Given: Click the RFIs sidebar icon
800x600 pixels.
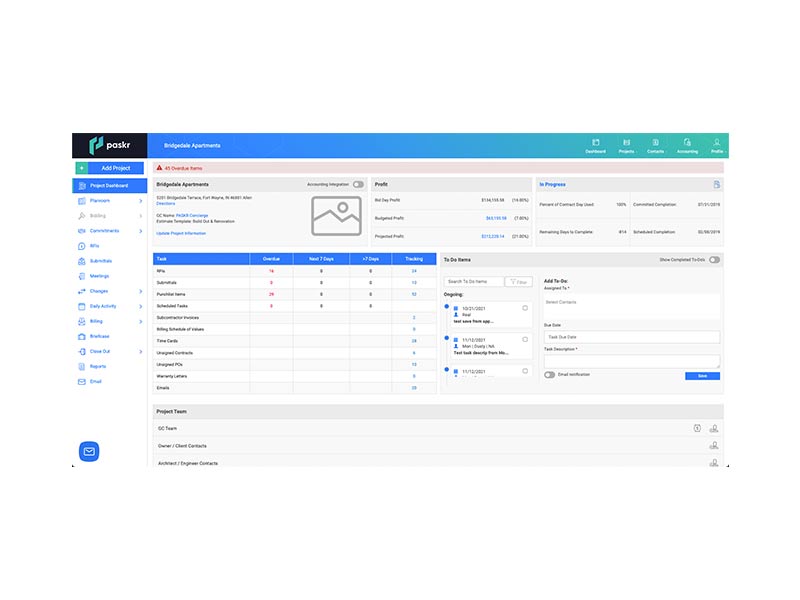Looking at the screenshot, I should coord(82,246).
